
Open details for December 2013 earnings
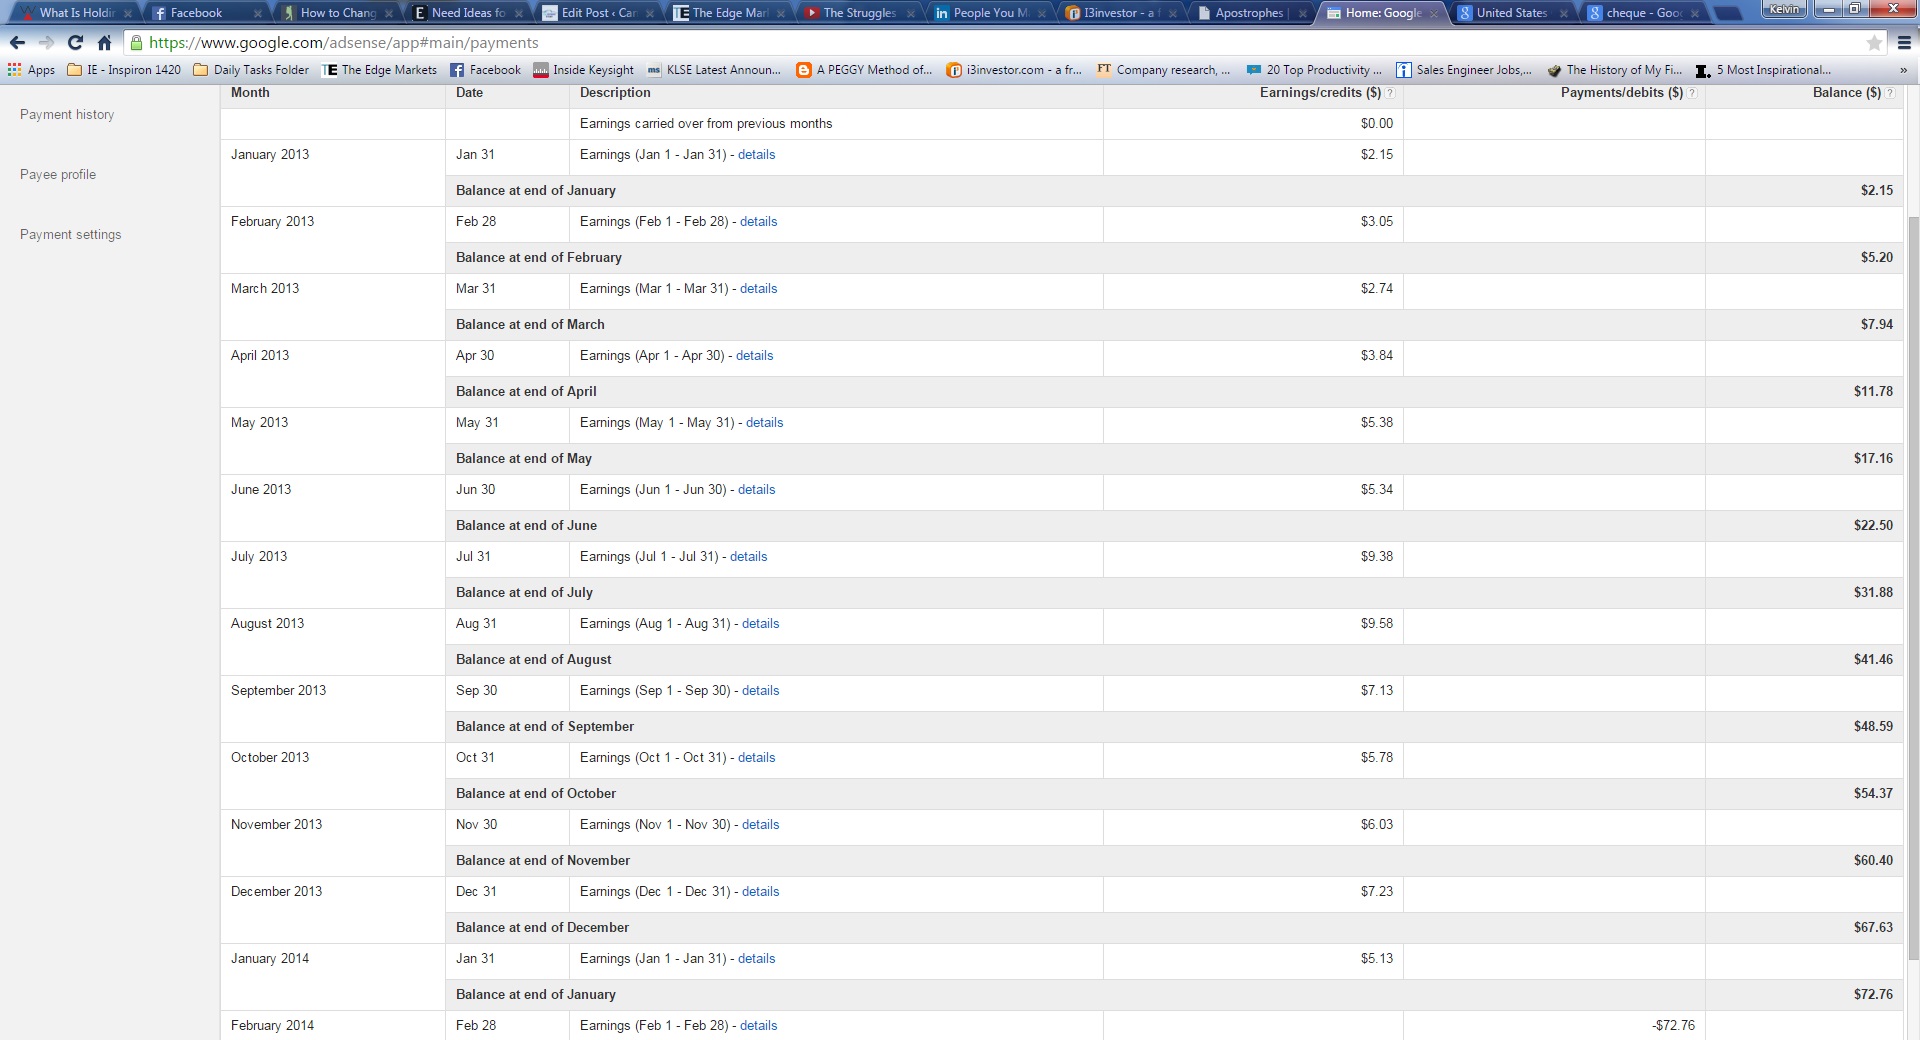760,891
